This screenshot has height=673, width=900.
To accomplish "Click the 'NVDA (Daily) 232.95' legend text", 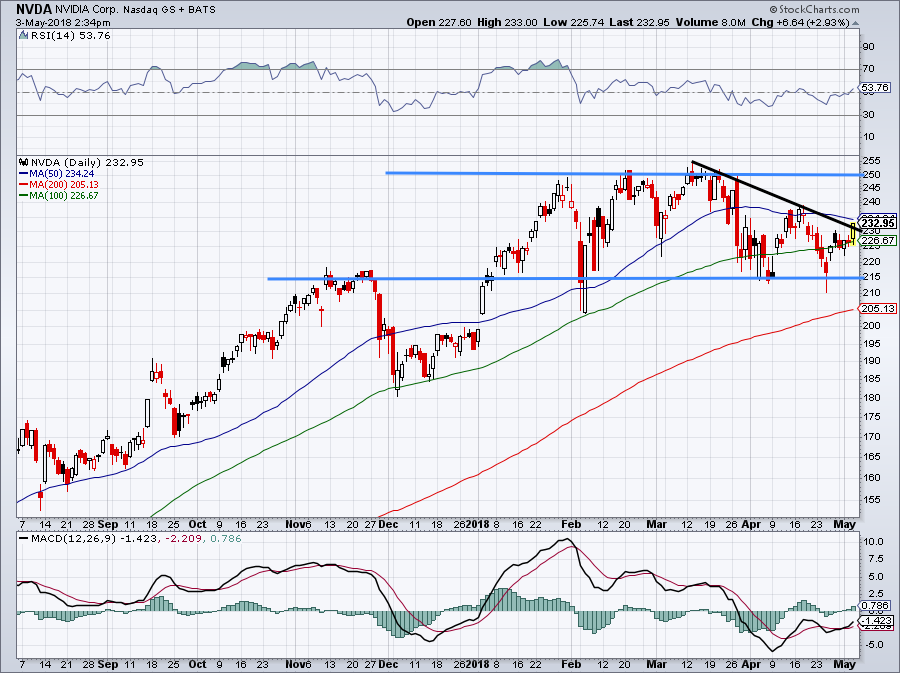I will pos(87,162).
